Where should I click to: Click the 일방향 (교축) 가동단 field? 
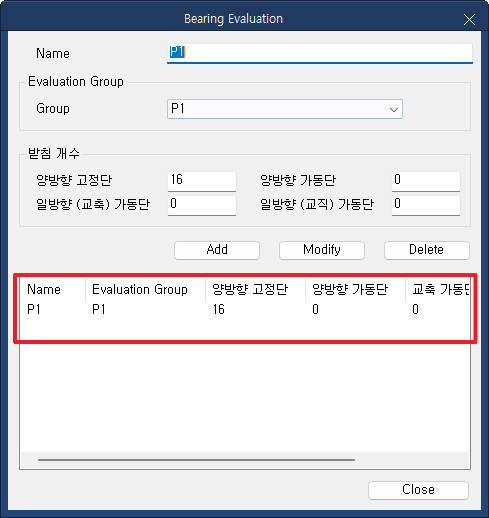coord(202,205)
